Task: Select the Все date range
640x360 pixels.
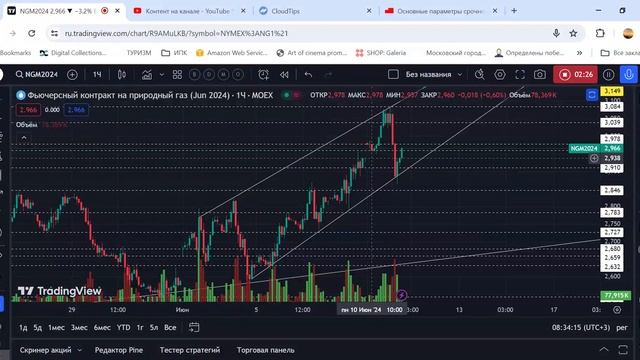Action: 170,327
